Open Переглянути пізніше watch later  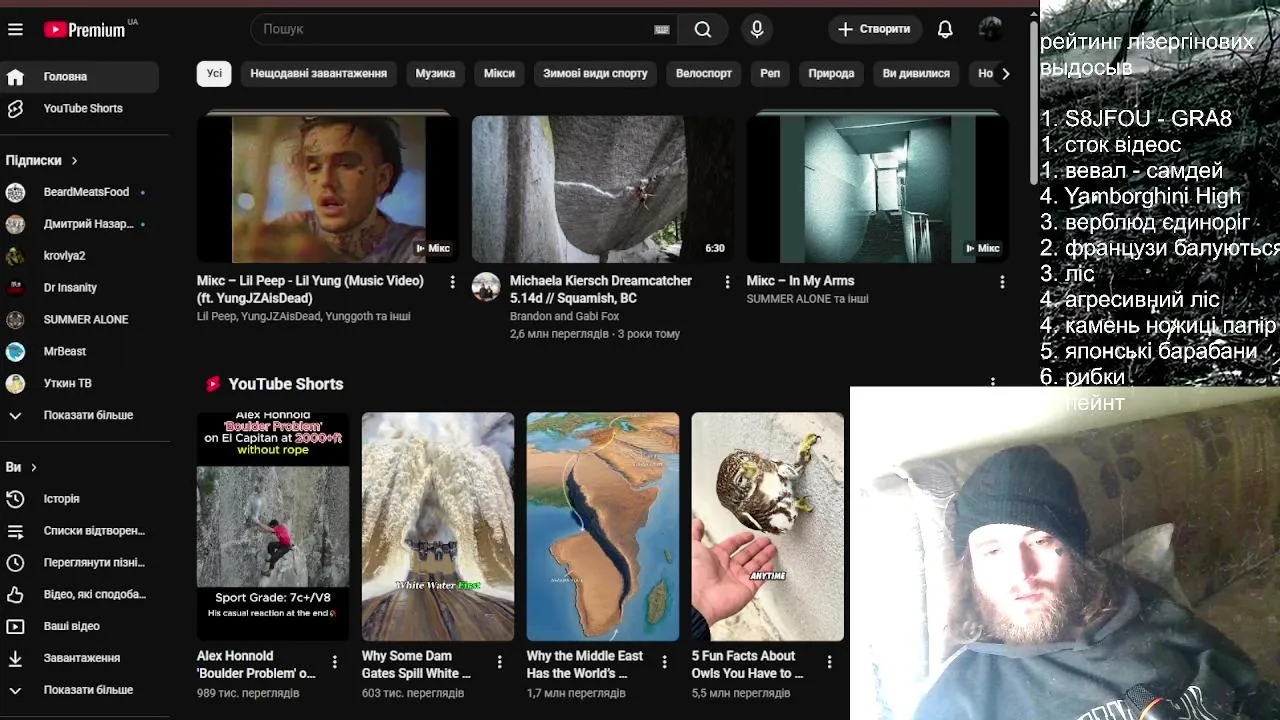80,562
